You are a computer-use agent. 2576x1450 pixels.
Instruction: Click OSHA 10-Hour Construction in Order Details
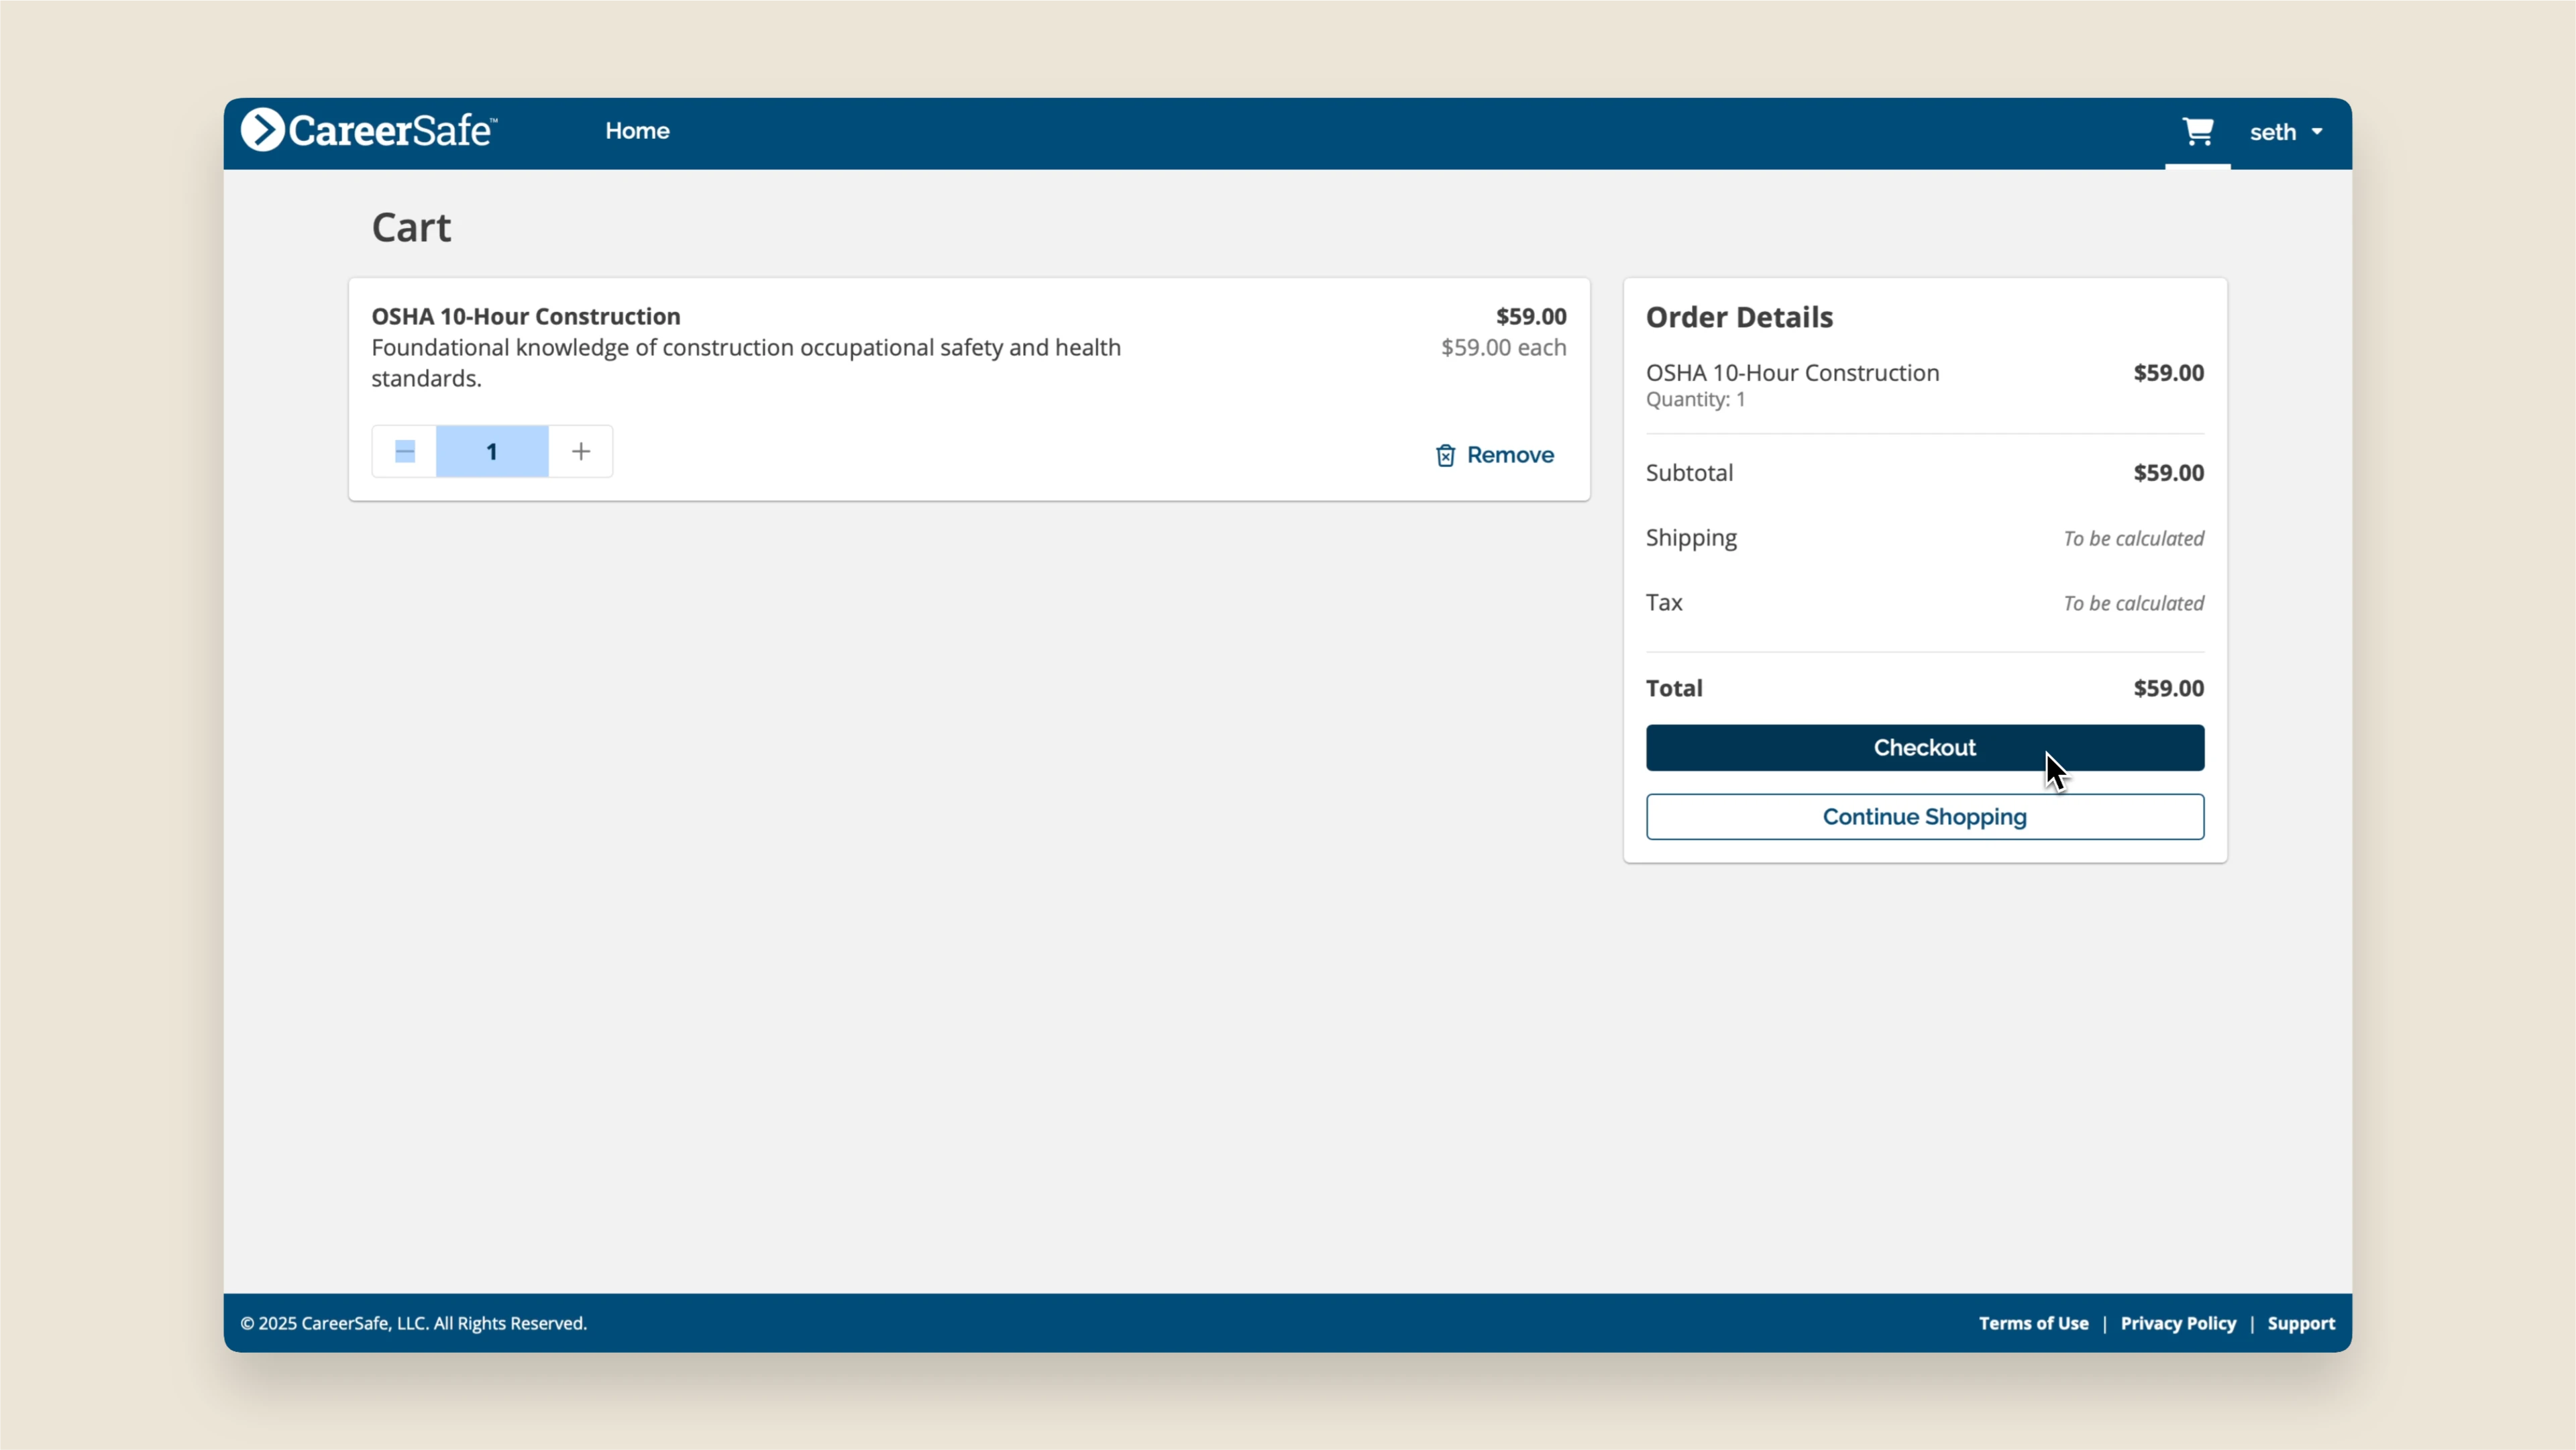(x=1792, y=373)
